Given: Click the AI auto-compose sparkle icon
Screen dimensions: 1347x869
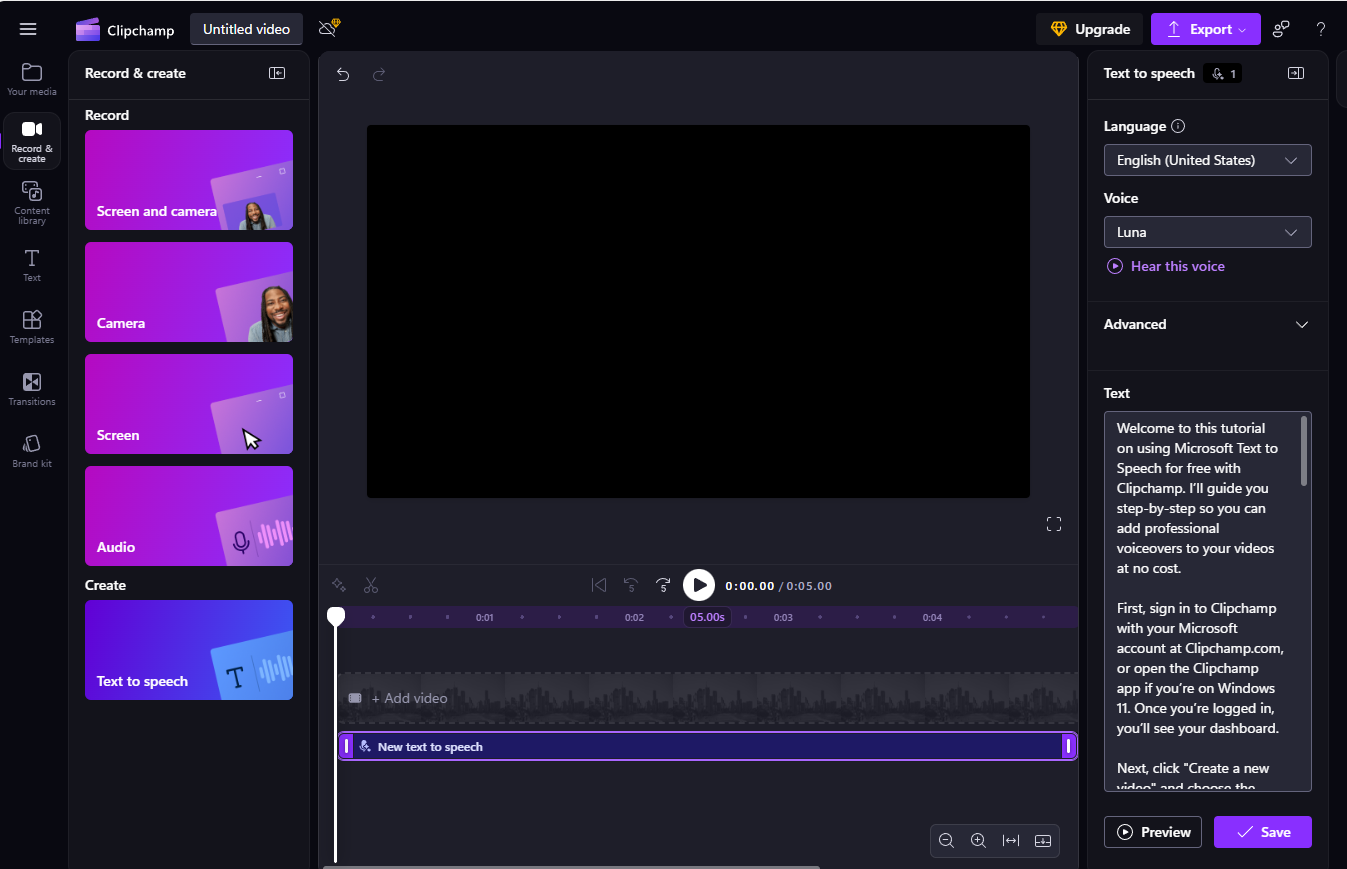Looking at the screenshot, I should click(x=339, y=585).
